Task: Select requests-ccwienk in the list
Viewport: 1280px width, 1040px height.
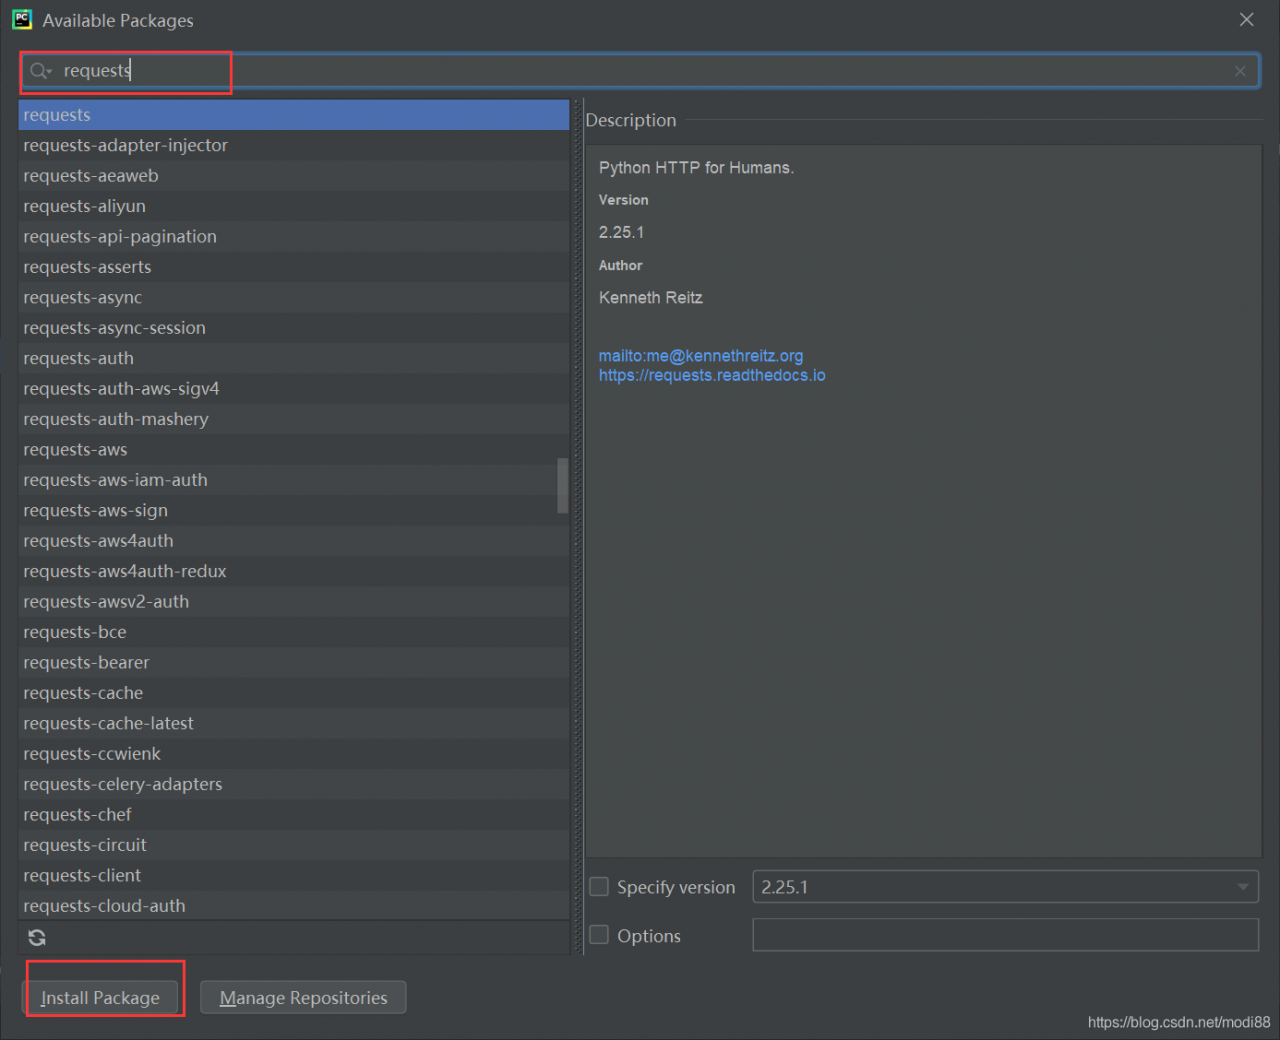Action: pyautogui.click(x=294, y=754)
